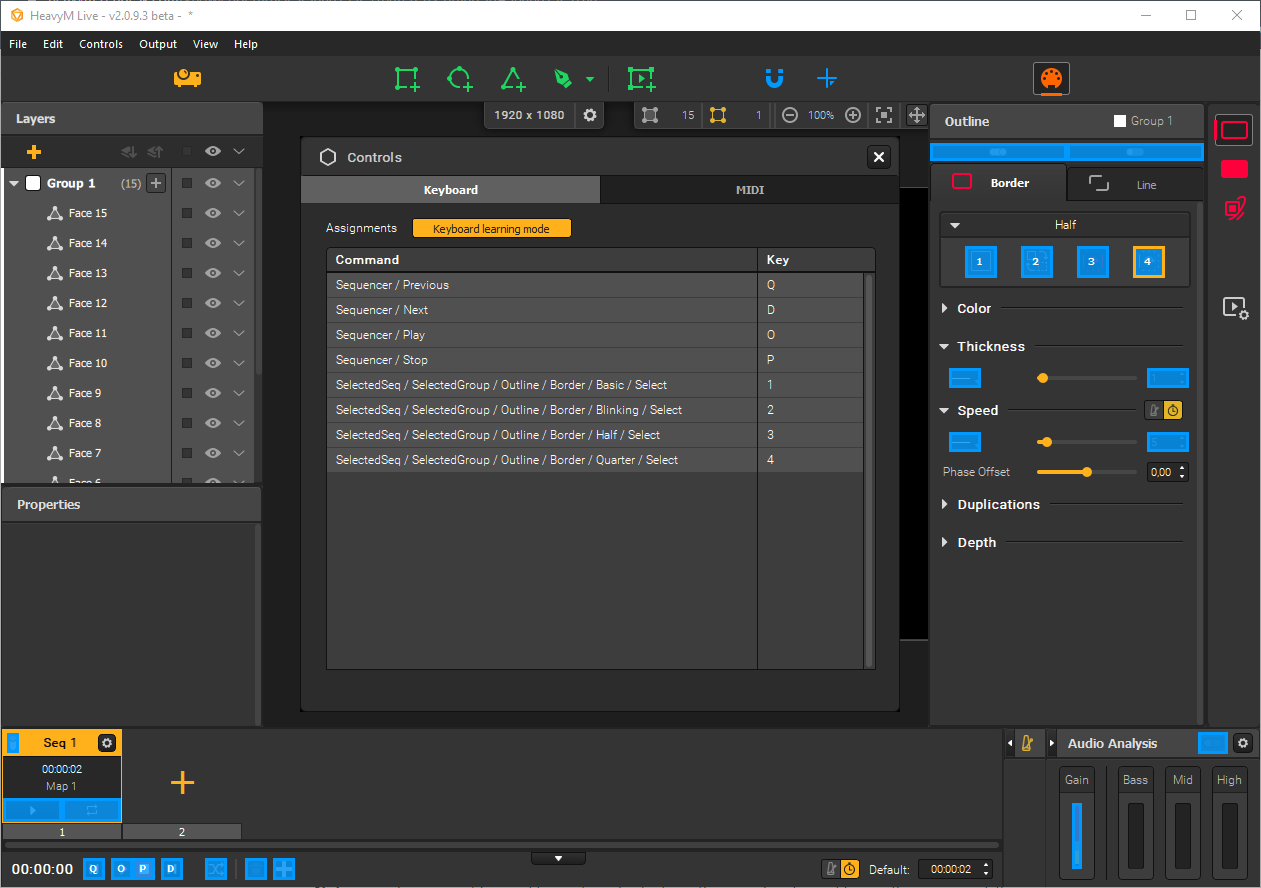Select the add circle shape tool
This screenshot has height=888, width=1261.
tap(459, 79)
